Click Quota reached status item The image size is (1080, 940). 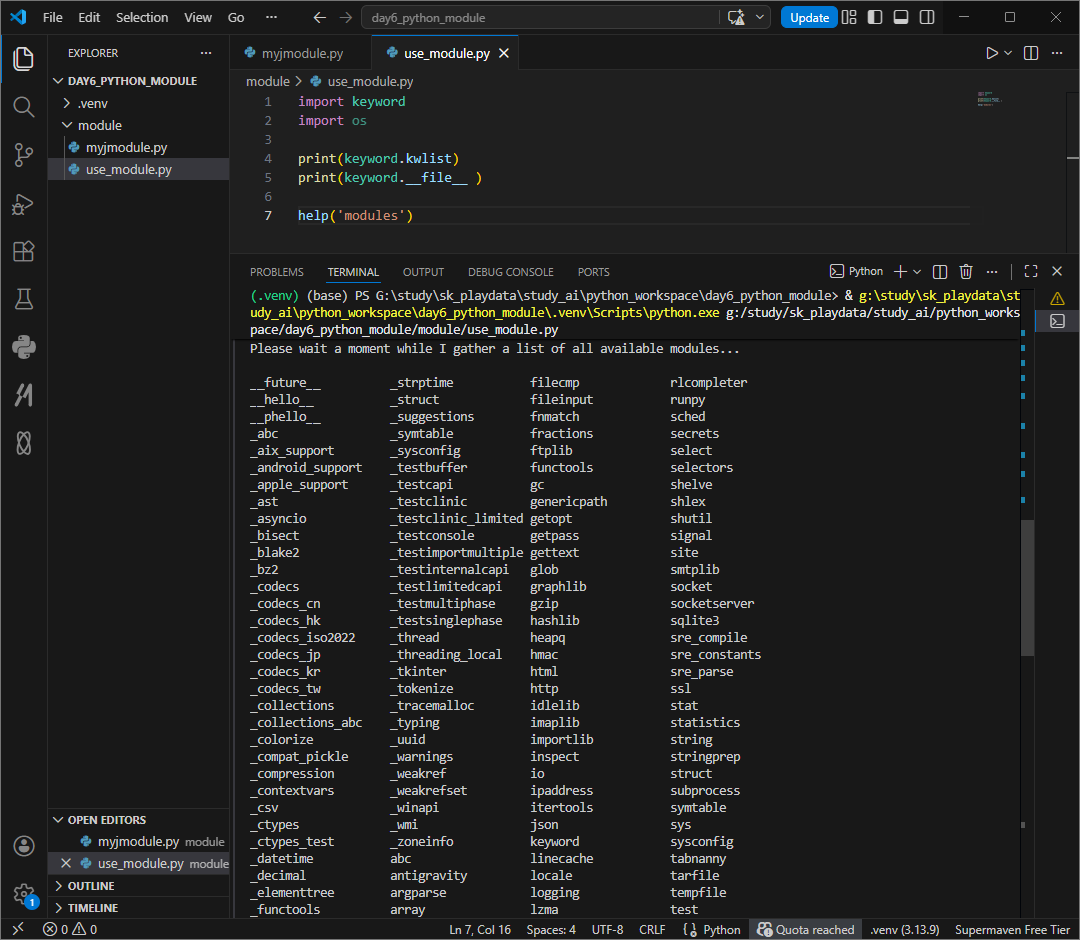805,929
